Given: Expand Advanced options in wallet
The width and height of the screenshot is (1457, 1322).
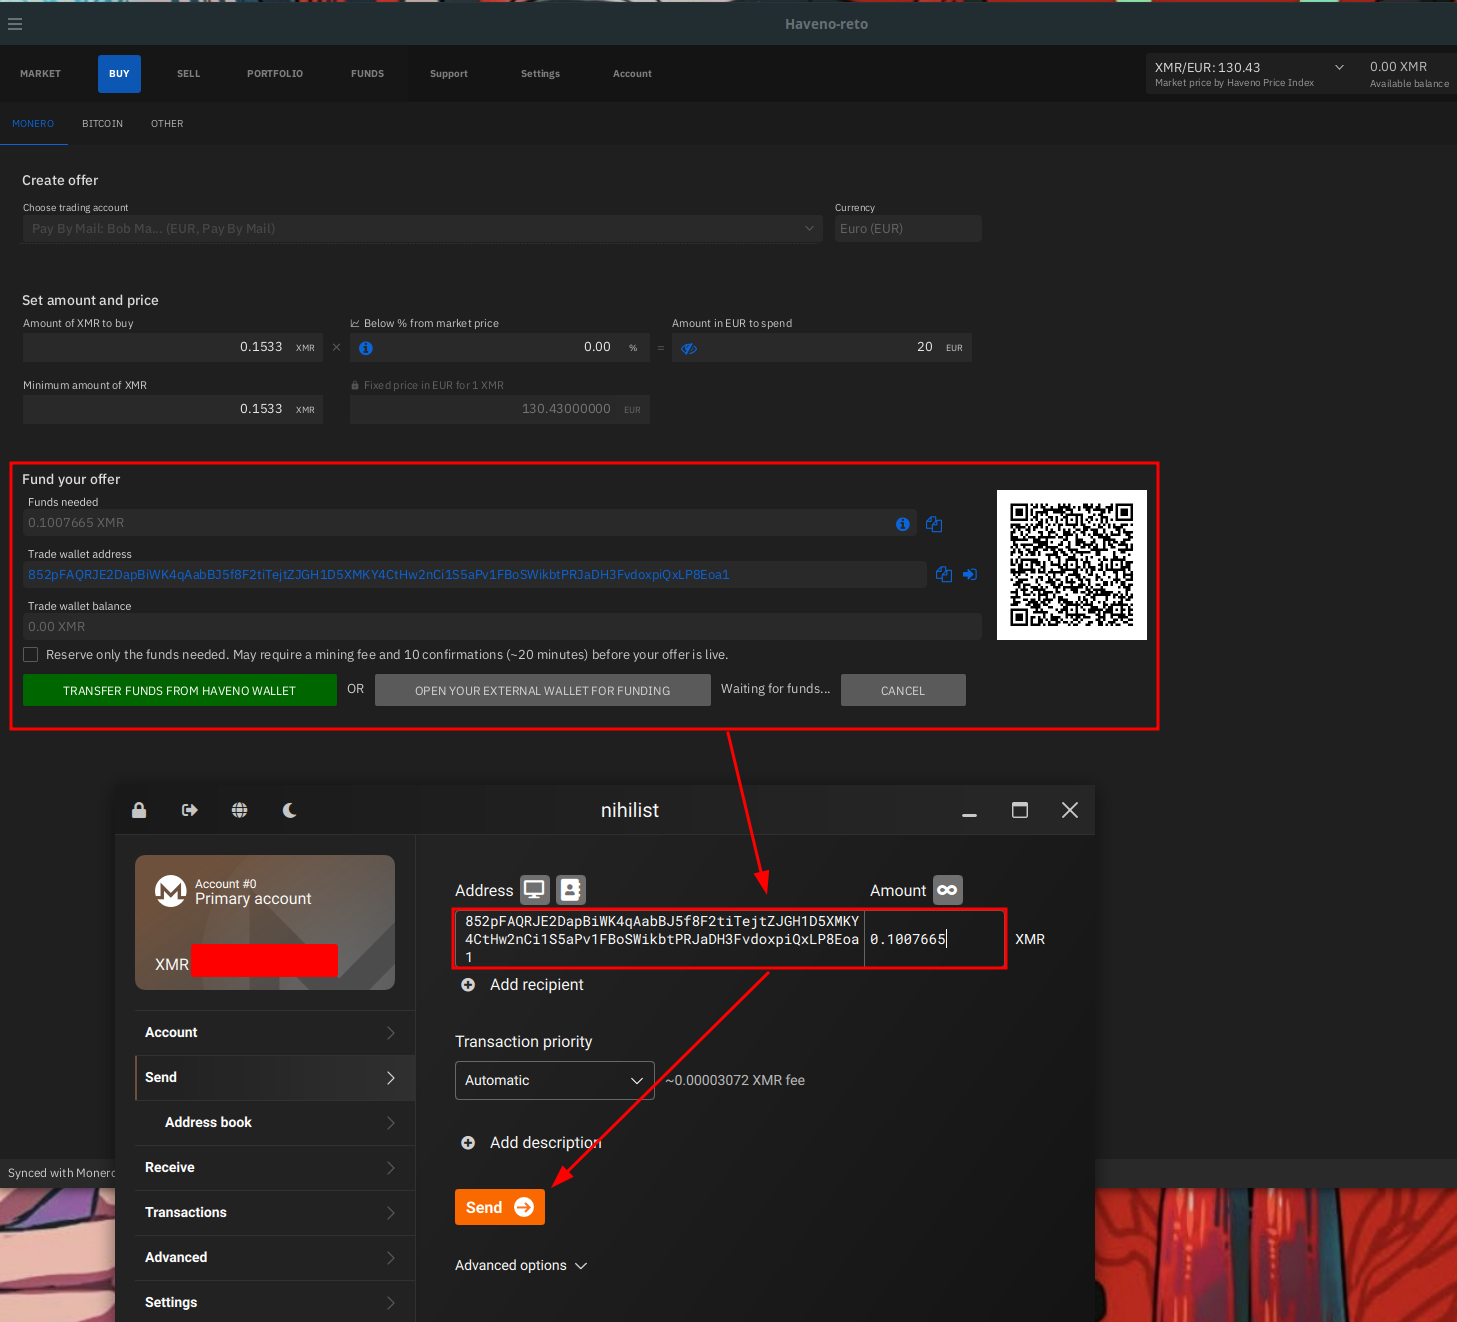Looking at the screenshot, I should tap(521, 1266).
